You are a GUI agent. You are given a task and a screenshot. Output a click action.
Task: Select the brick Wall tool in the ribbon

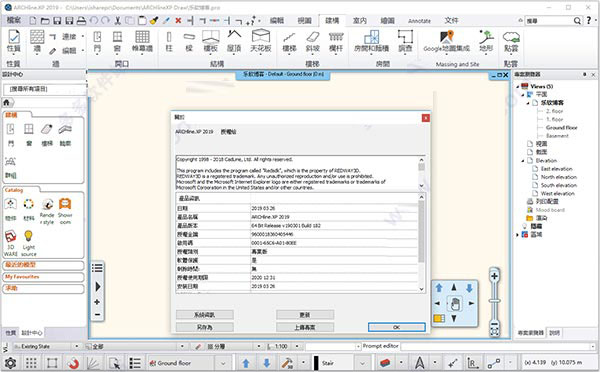click(x=37, y=41)
